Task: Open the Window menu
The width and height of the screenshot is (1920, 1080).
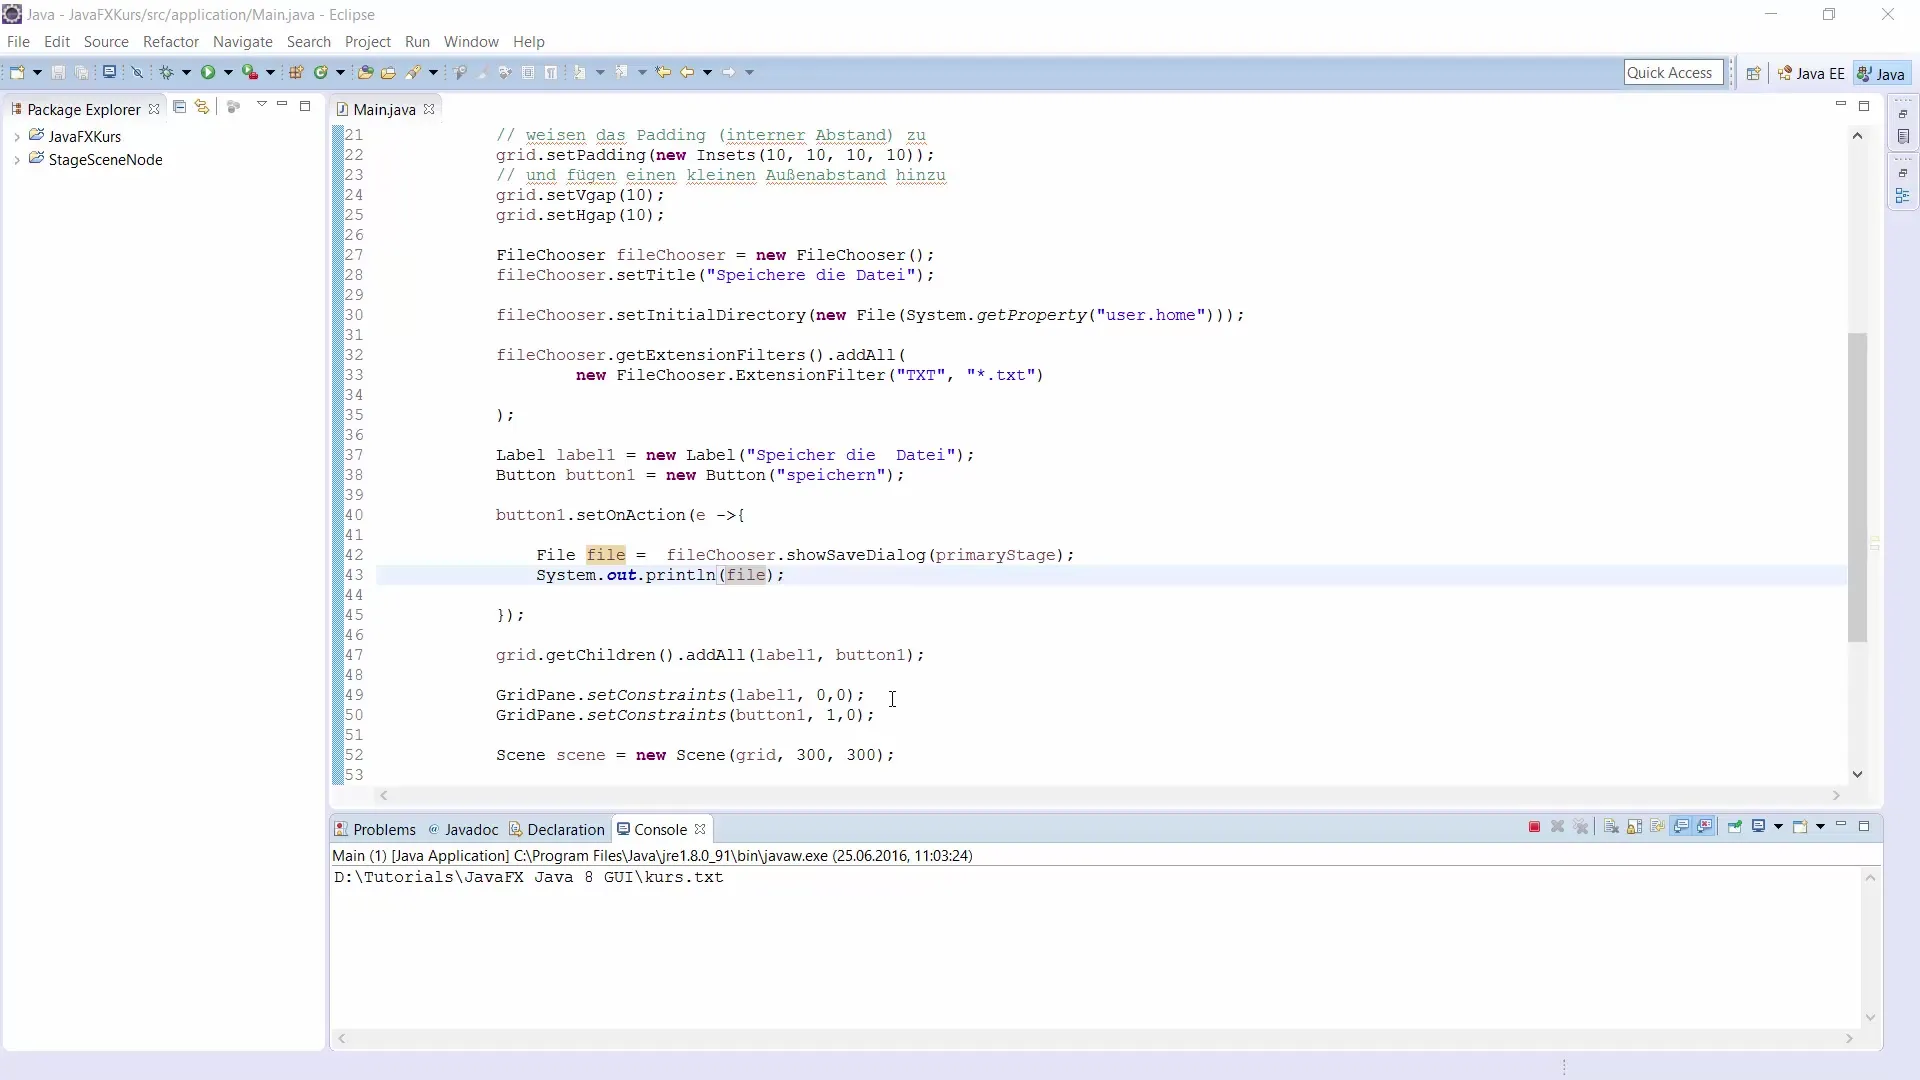Action: [x=471, y=42]
